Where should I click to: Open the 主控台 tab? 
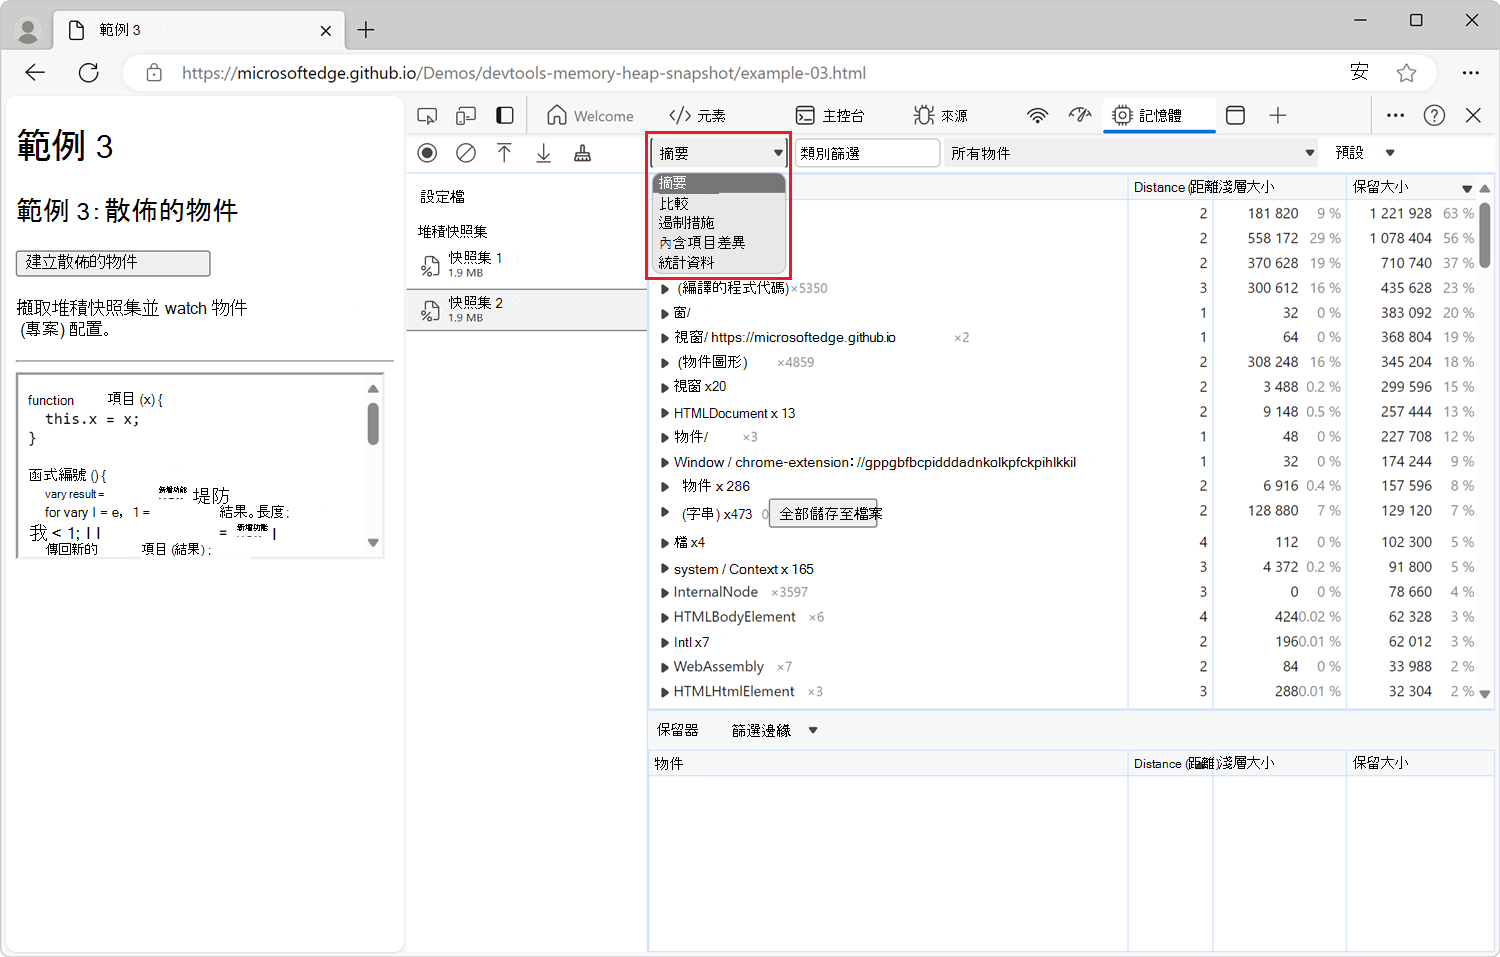point(830,116)
